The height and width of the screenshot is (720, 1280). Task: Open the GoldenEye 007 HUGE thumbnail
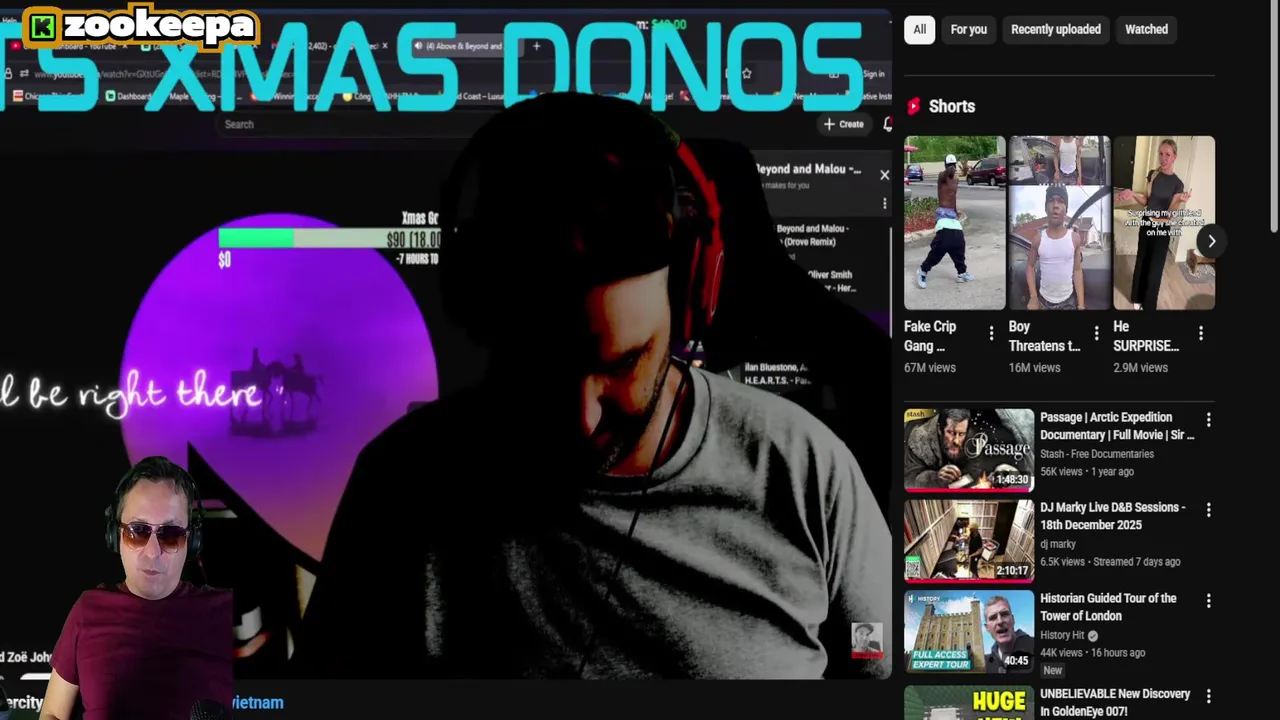(969, 703)
